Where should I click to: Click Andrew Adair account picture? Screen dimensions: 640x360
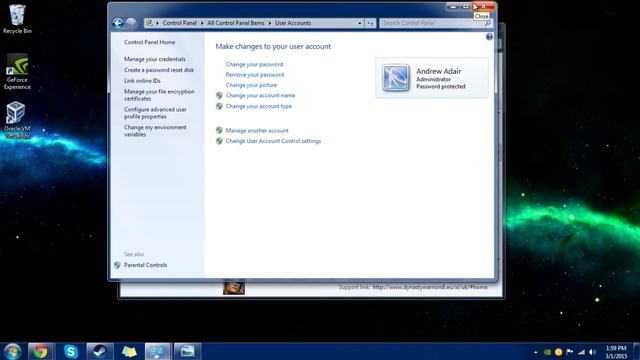pos(396,78)
